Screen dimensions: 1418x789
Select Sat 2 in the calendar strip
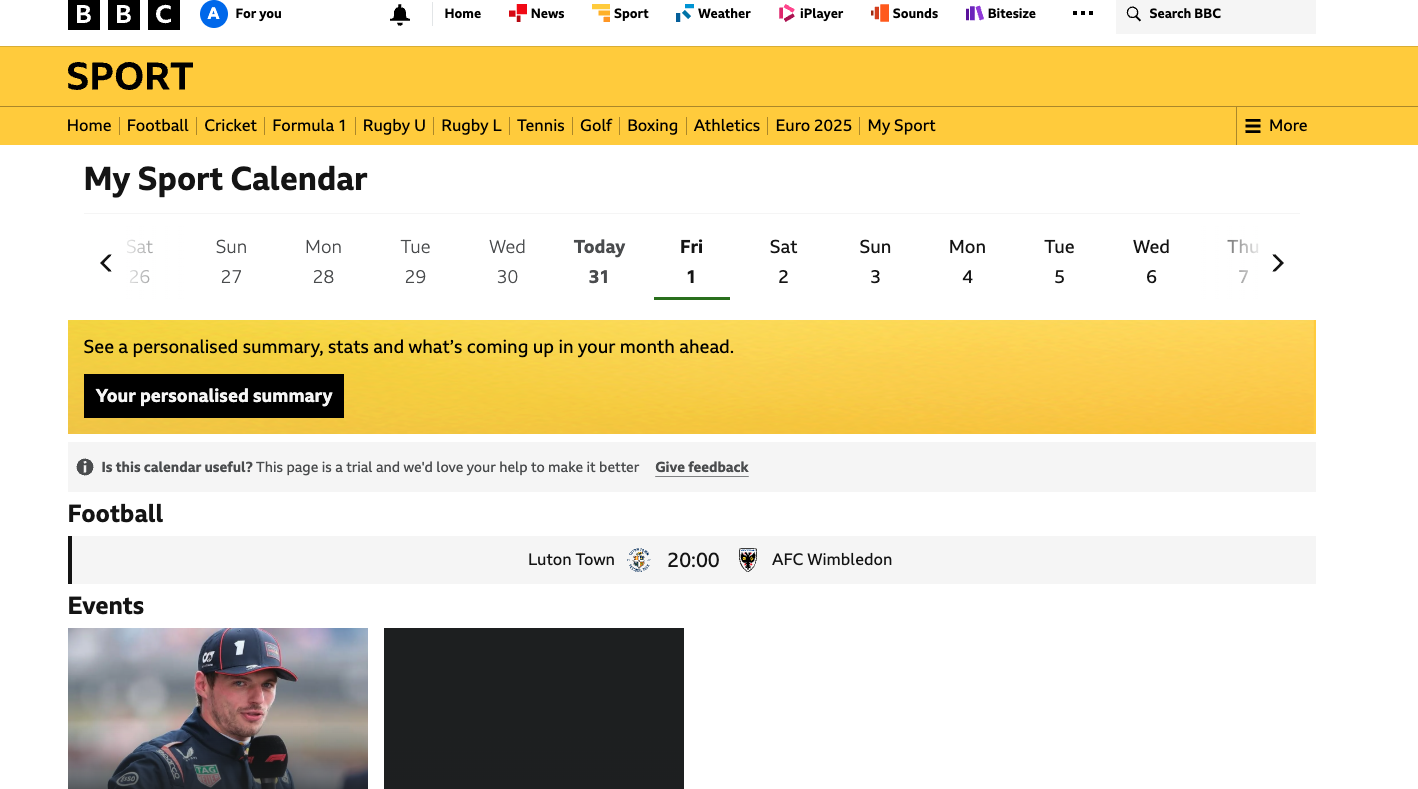783,262
